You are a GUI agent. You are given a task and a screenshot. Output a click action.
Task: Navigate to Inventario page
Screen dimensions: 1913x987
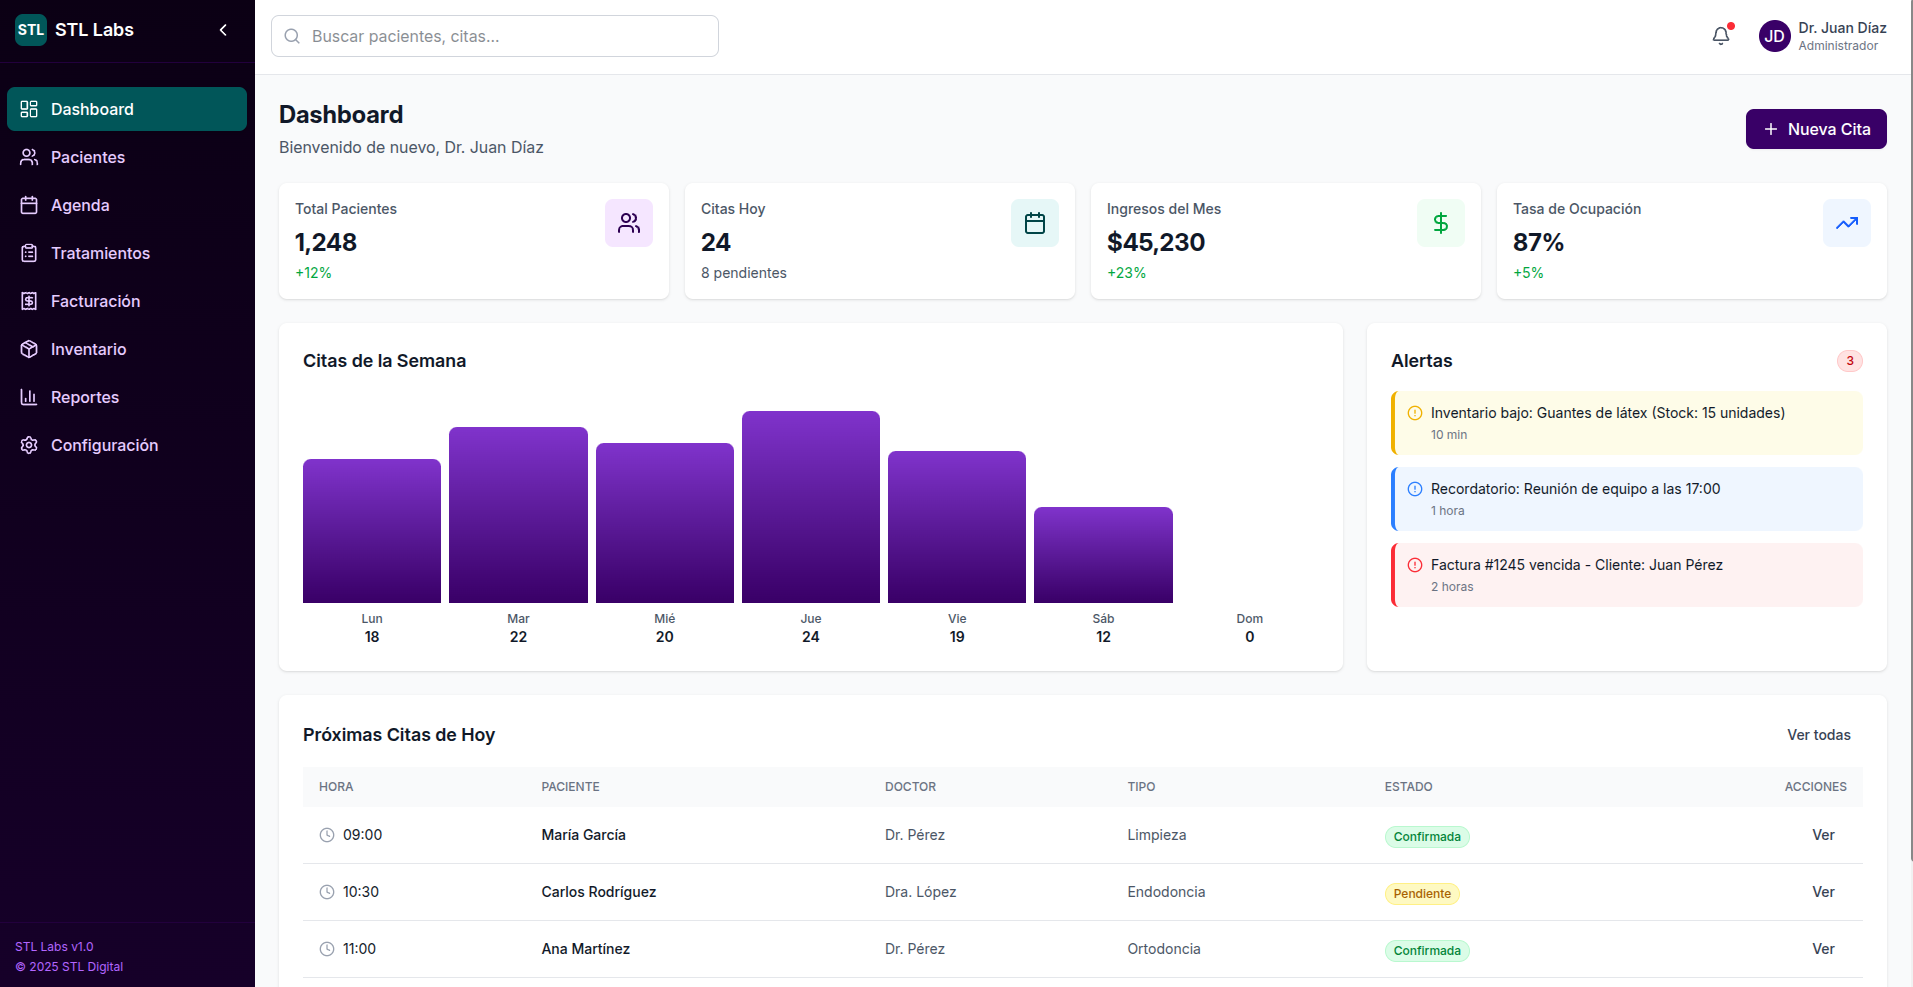click(x=88, y=349)
